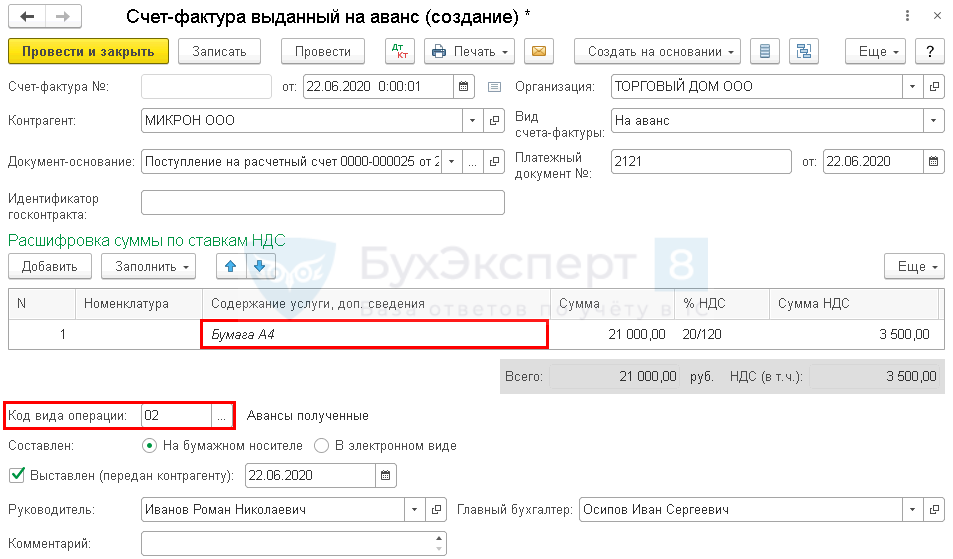Click row number 1 cell

[x=42, y=335]
